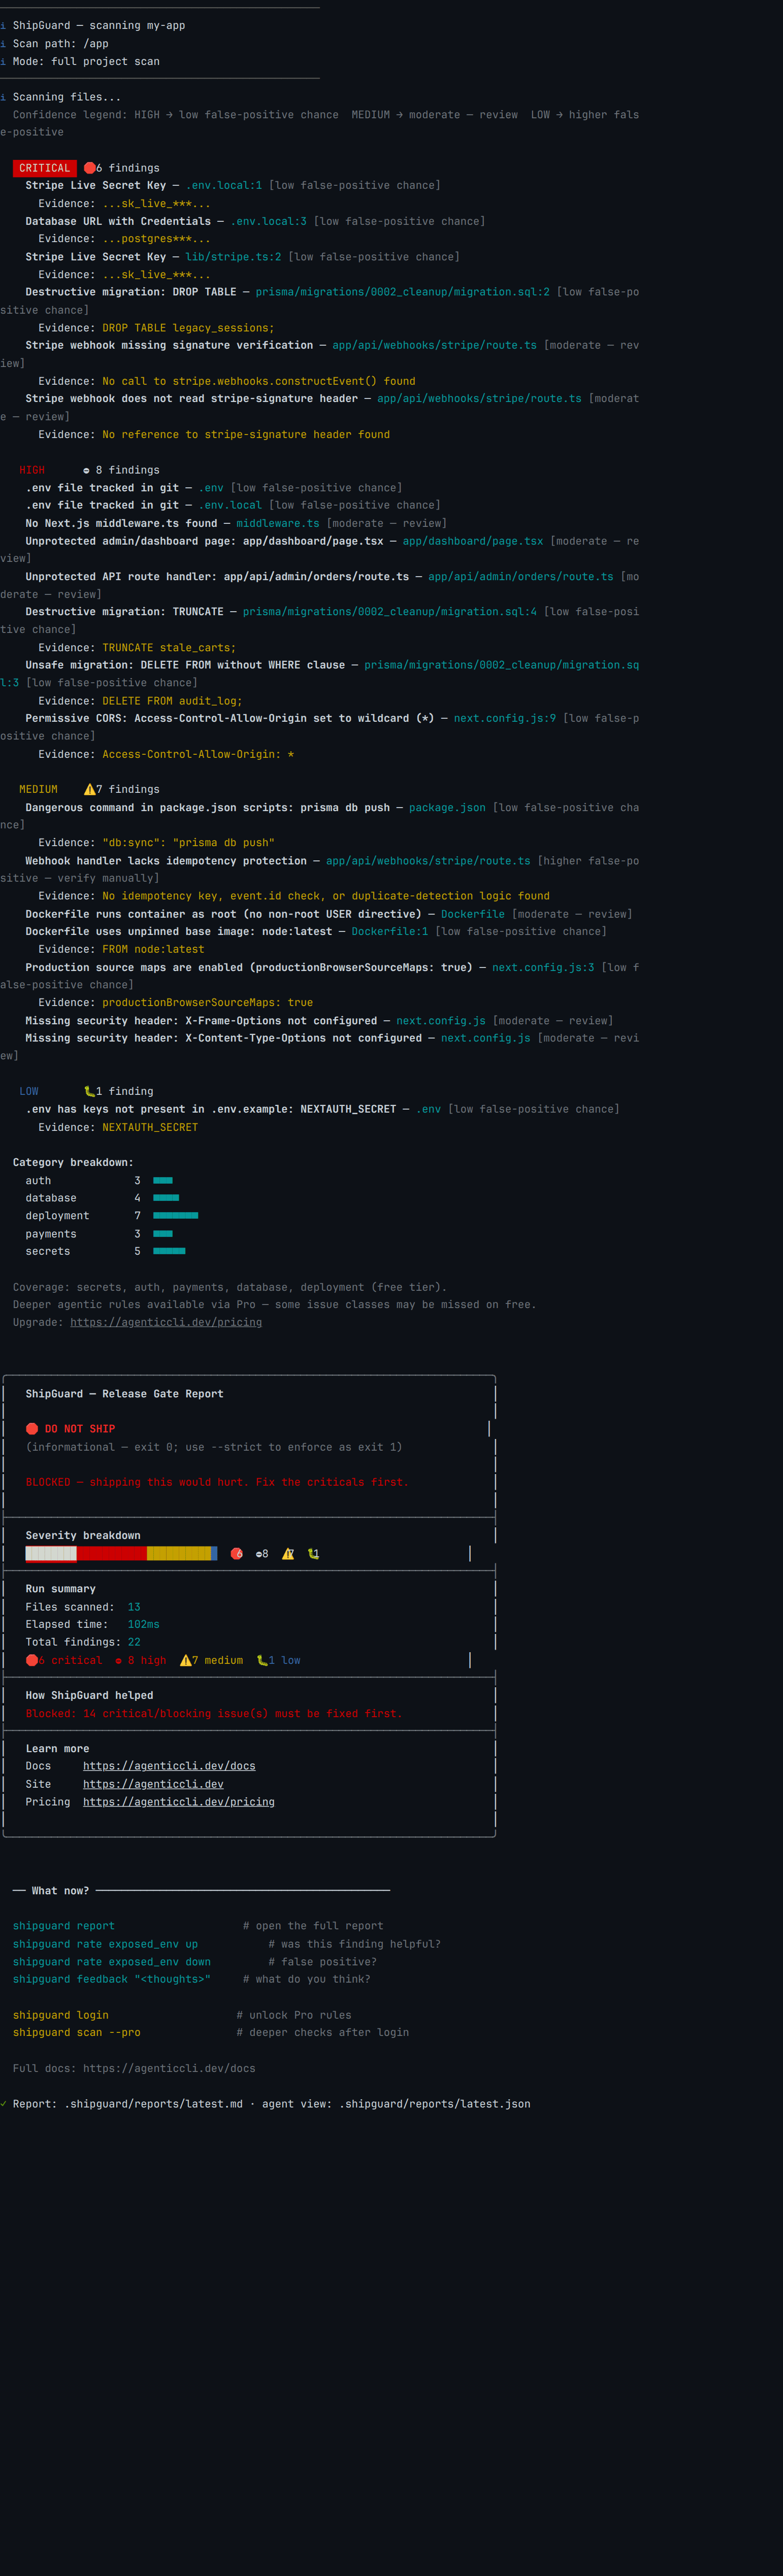
Task: Click the no-entry icon before '8 high'
Action: click(118, 1660)
